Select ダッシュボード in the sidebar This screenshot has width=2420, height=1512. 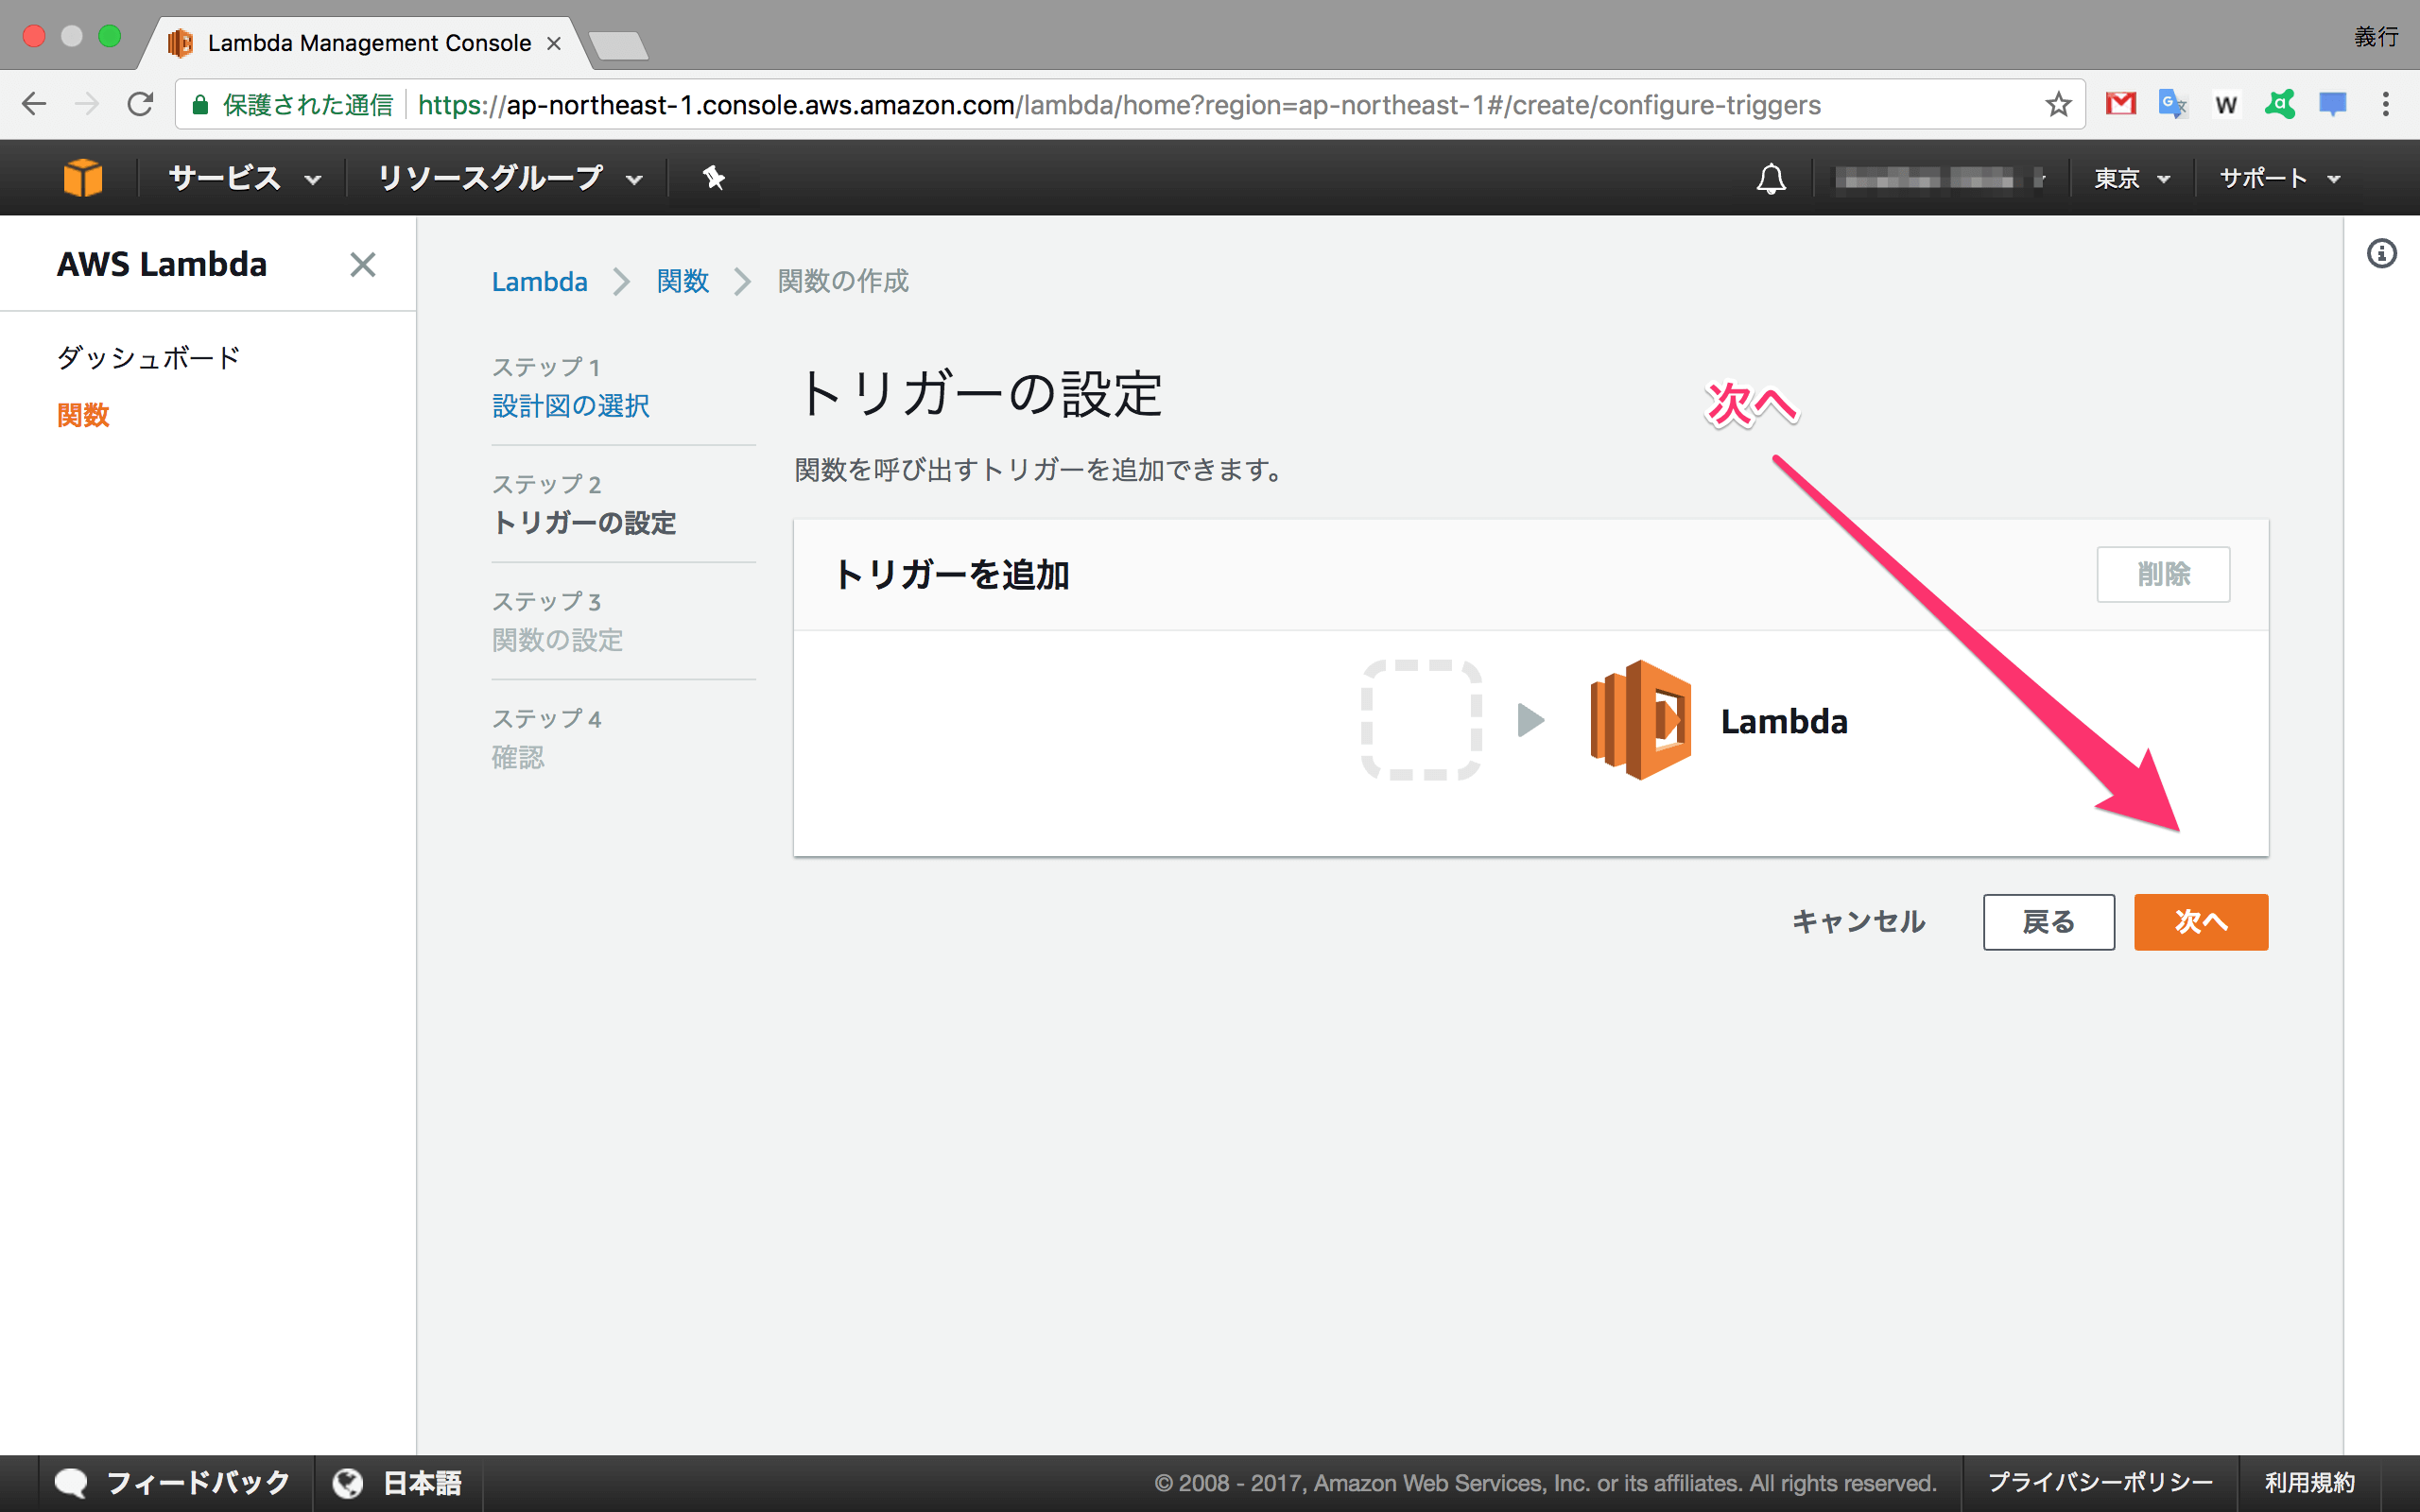(x=148, y=357)
